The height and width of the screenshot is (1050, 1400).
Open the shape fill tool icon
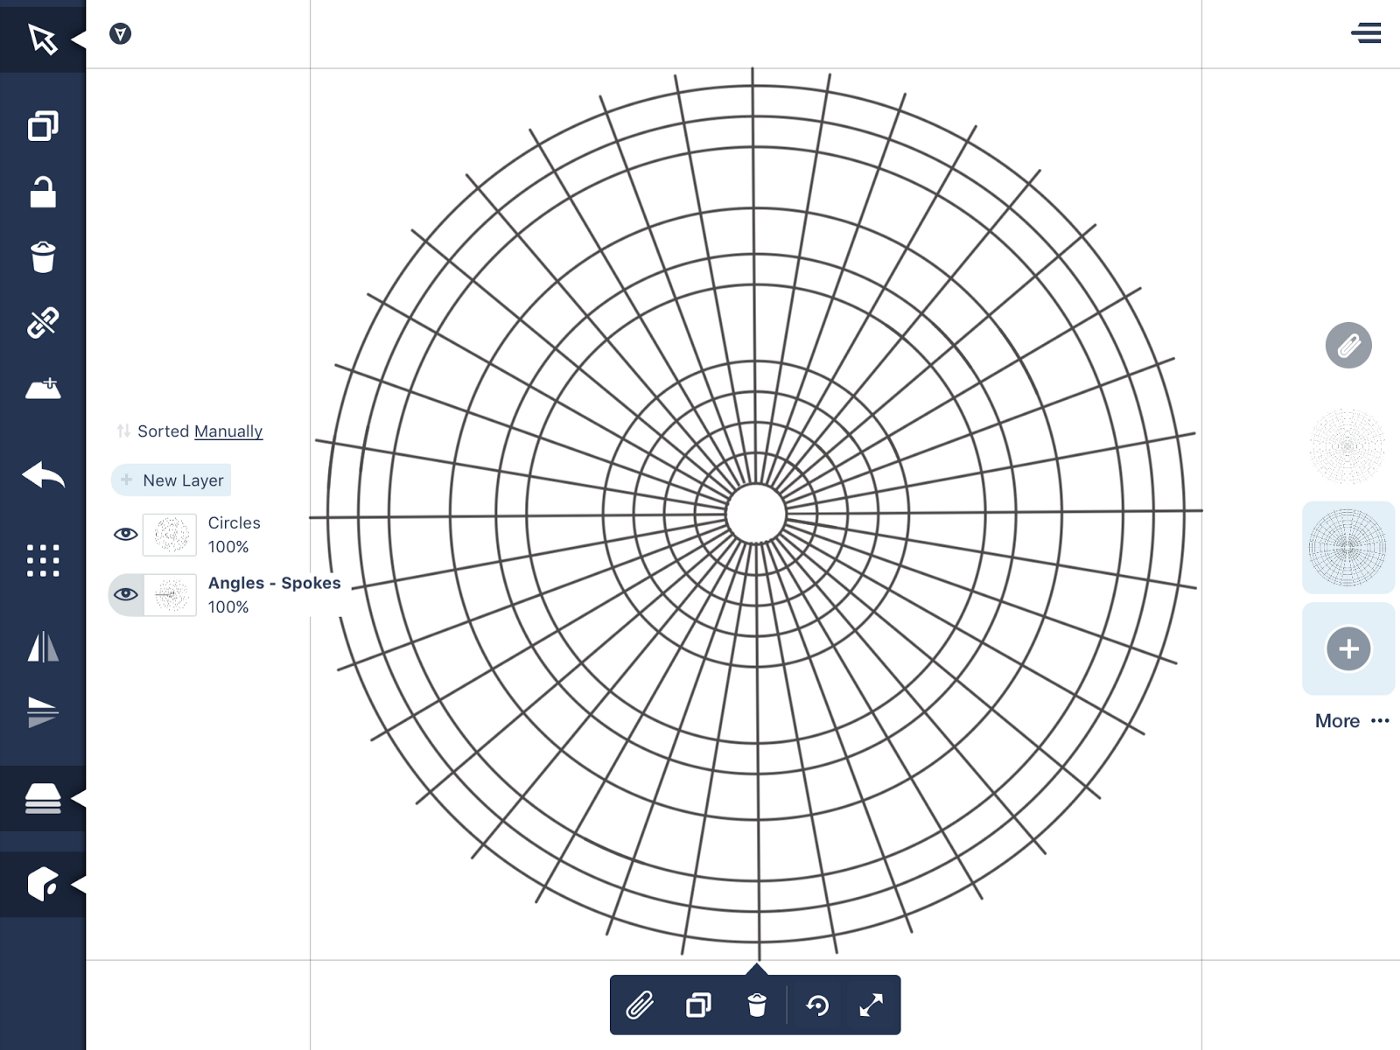click(43, 884)
